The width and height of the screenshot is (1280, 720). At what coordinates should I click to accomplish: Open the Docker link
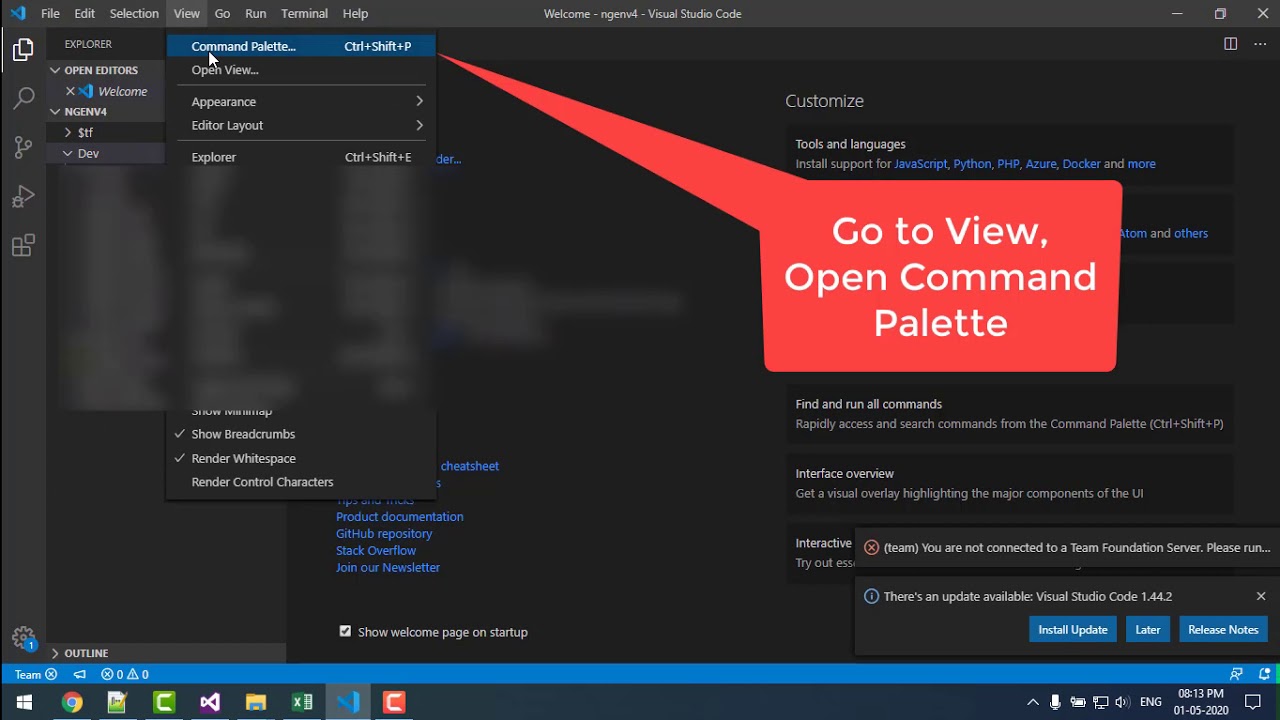[x=1081, y=164]
